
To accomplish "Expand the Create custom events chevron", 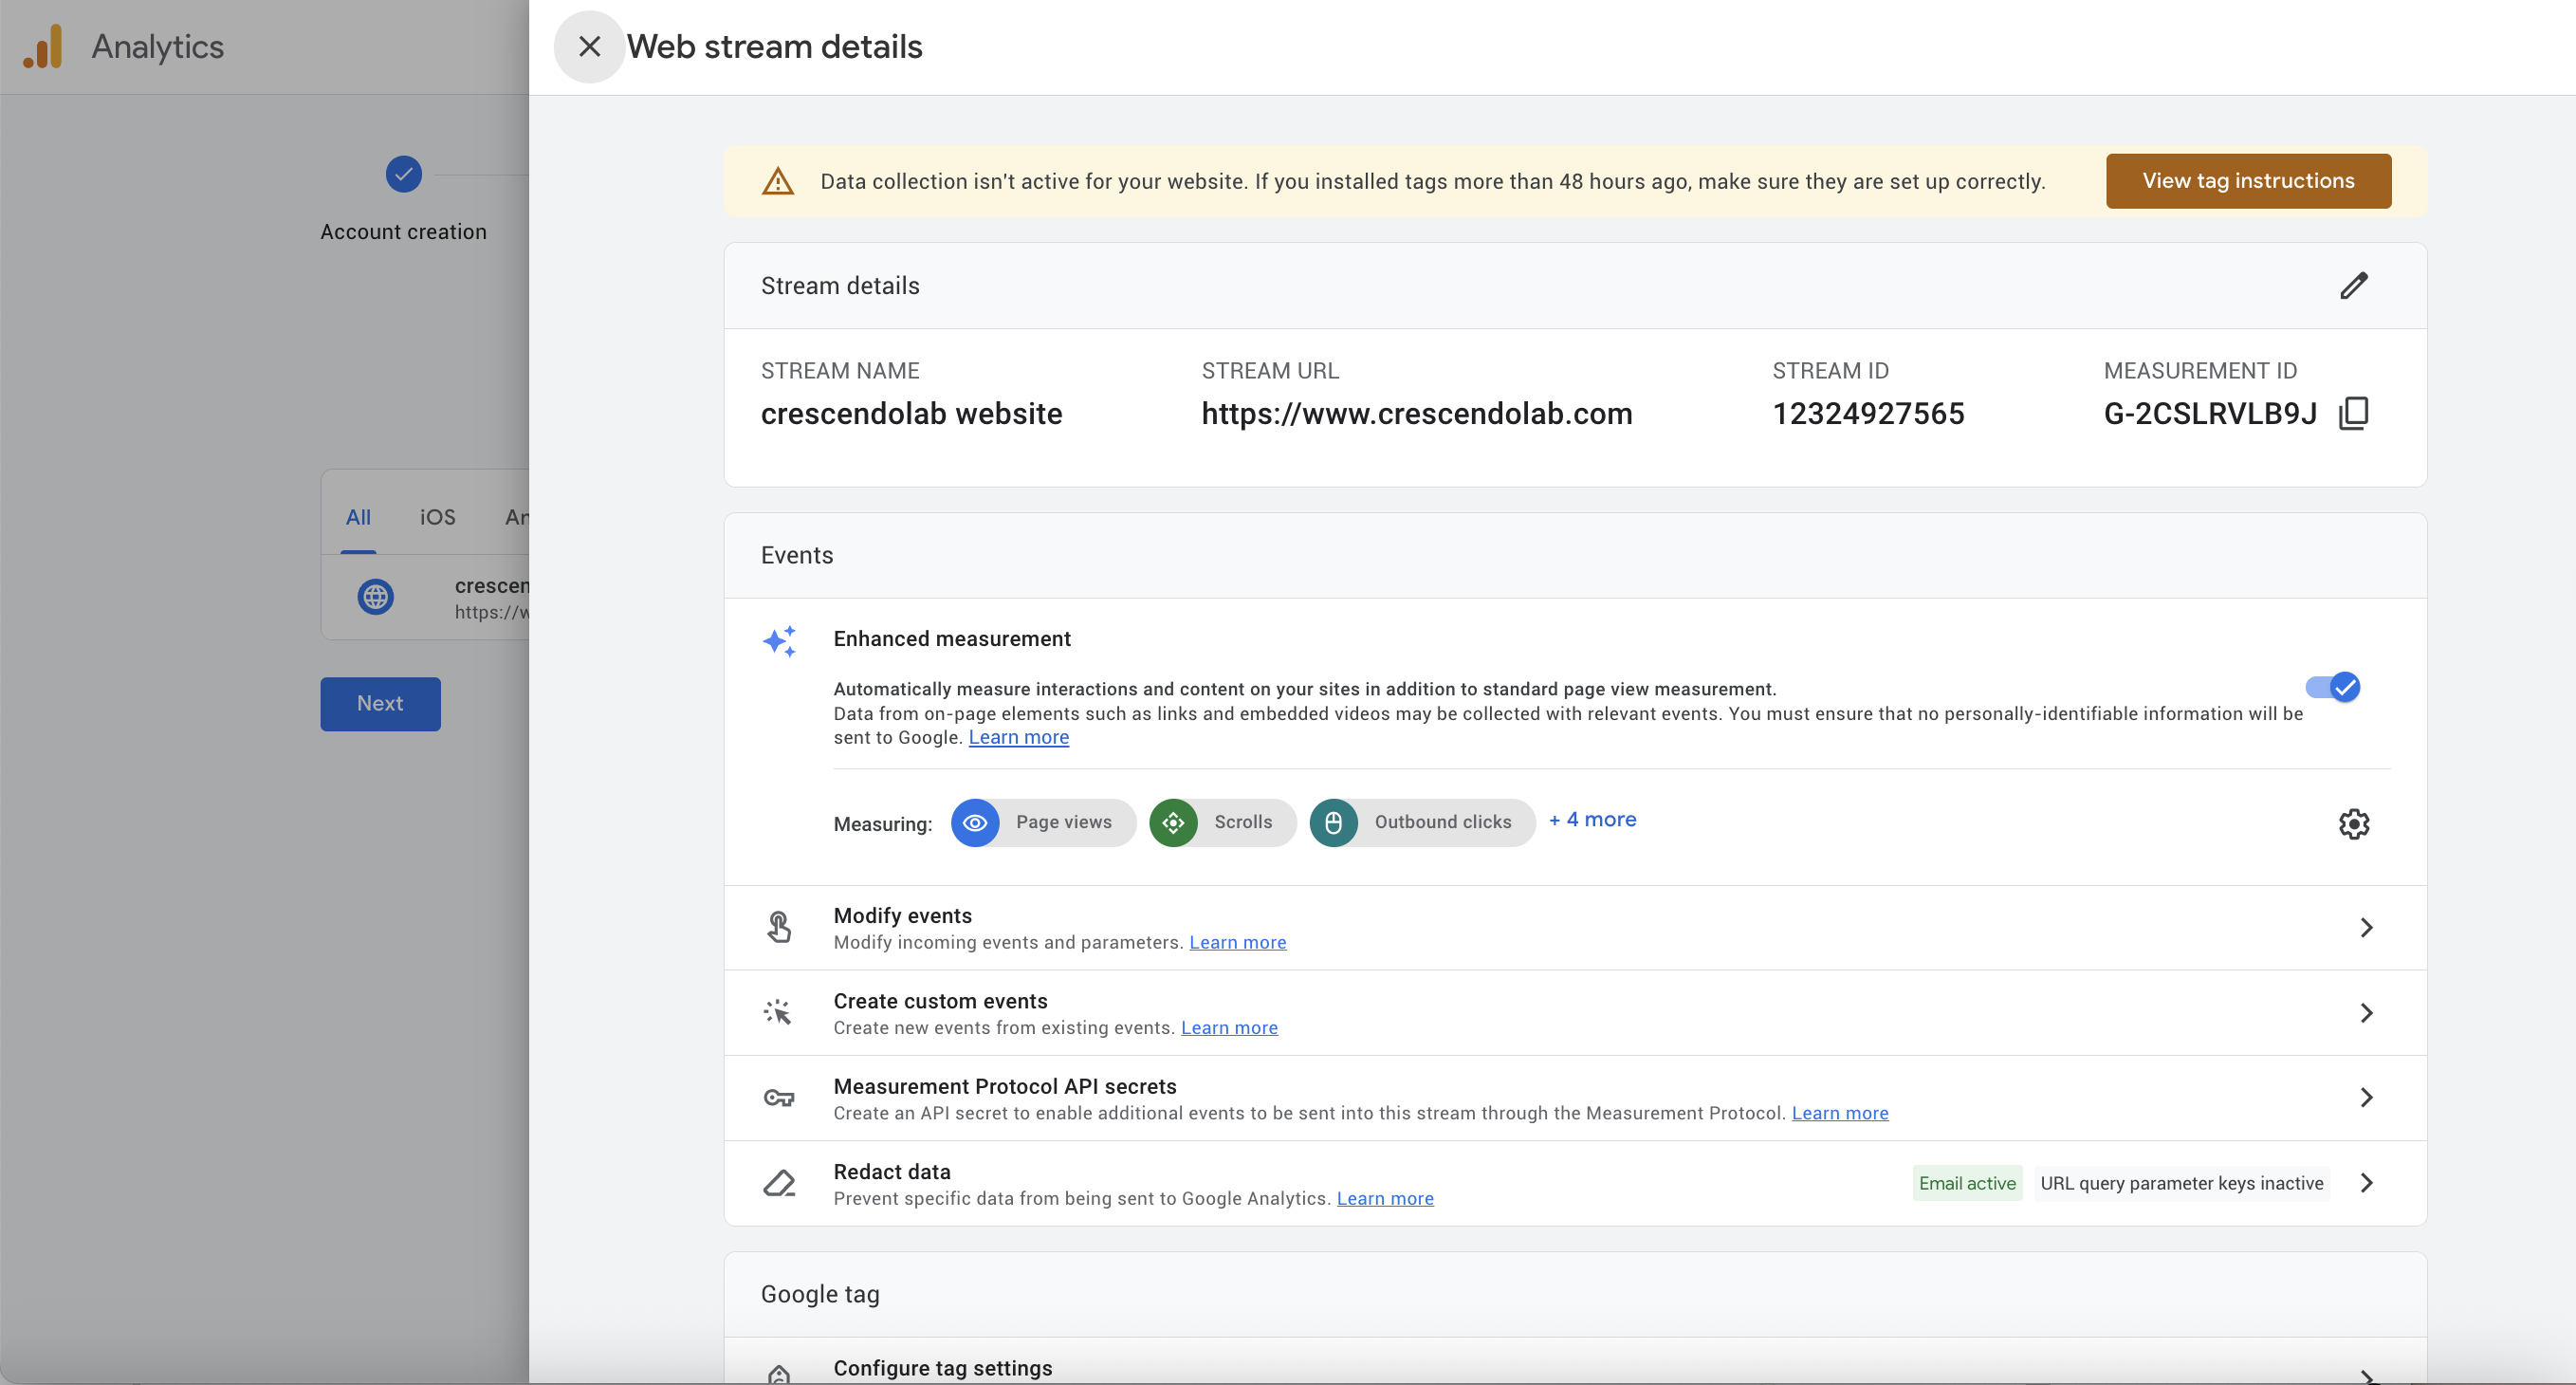I will pos(2366,1013).
